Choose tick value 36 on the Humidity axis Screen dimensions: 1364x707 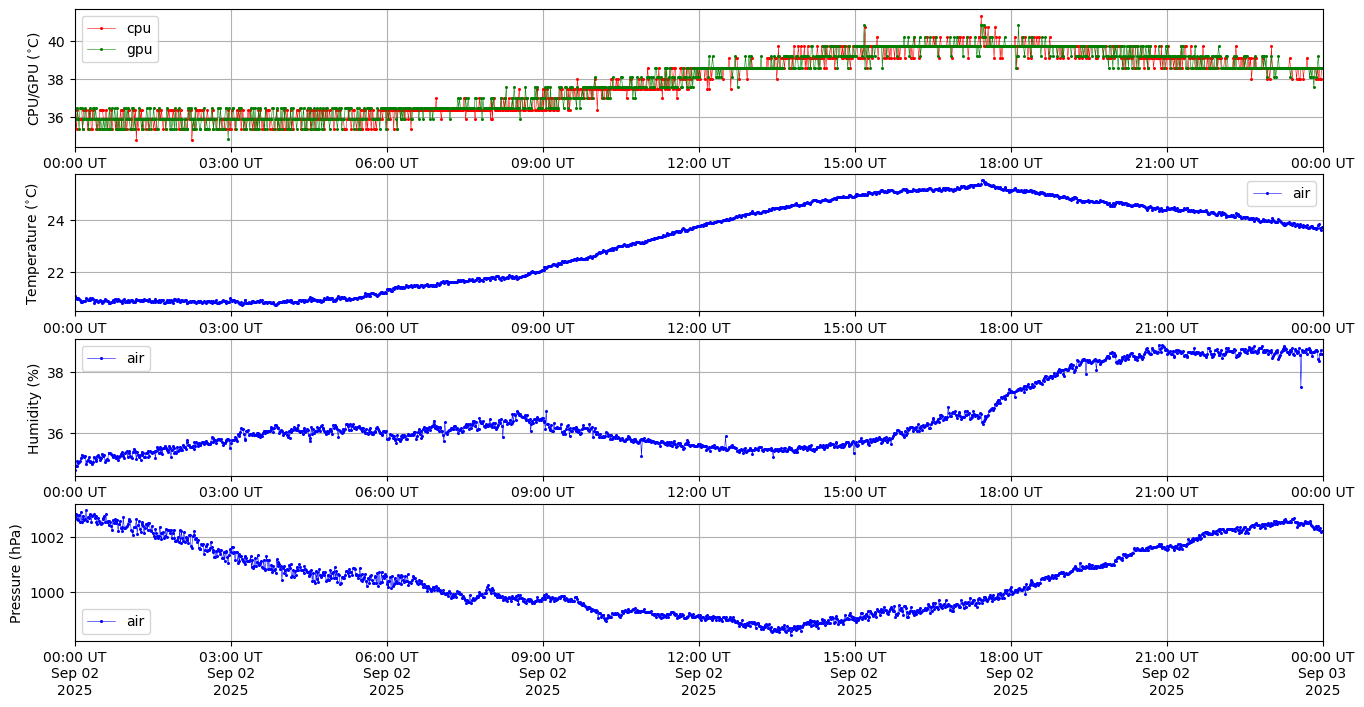(x=57, y=434)
